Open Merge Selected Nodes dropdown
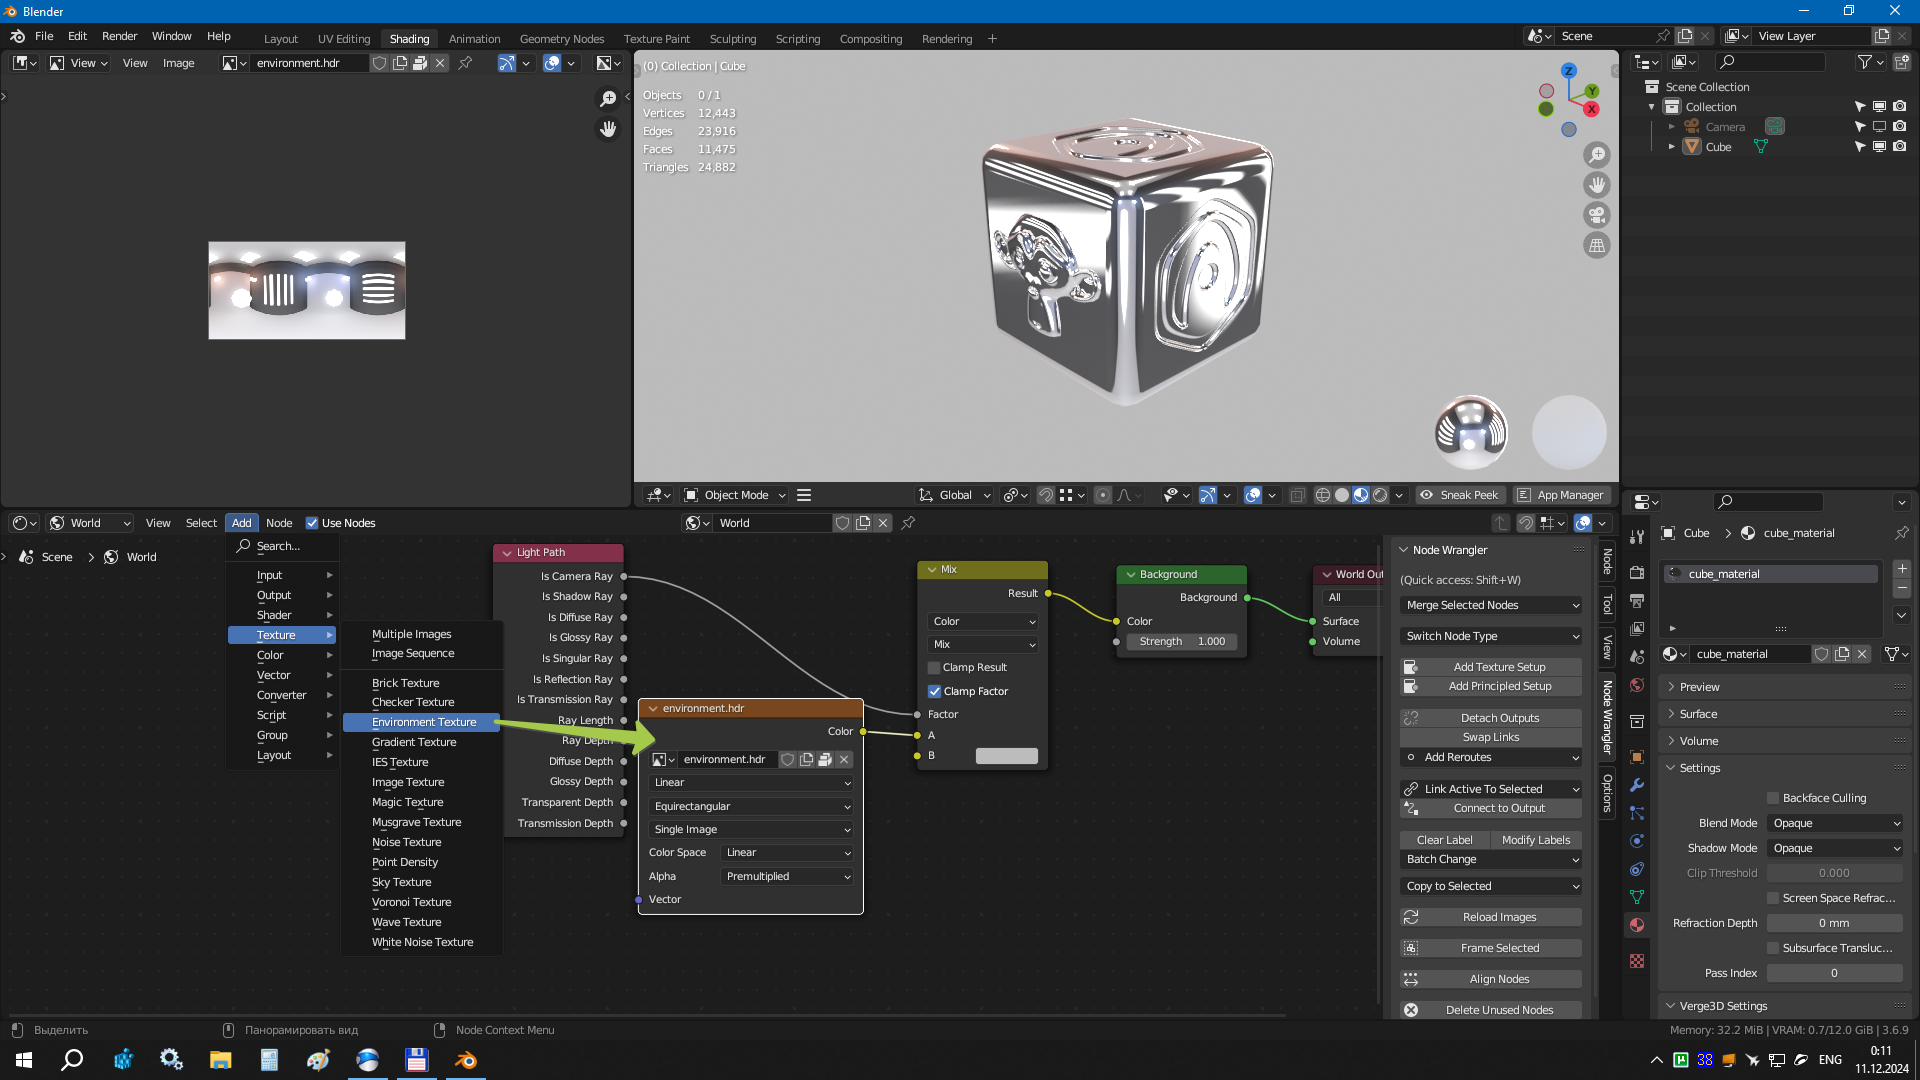Image resolution: width=1920 pixels, height=1080 pixels. [x=1491, y=606]
